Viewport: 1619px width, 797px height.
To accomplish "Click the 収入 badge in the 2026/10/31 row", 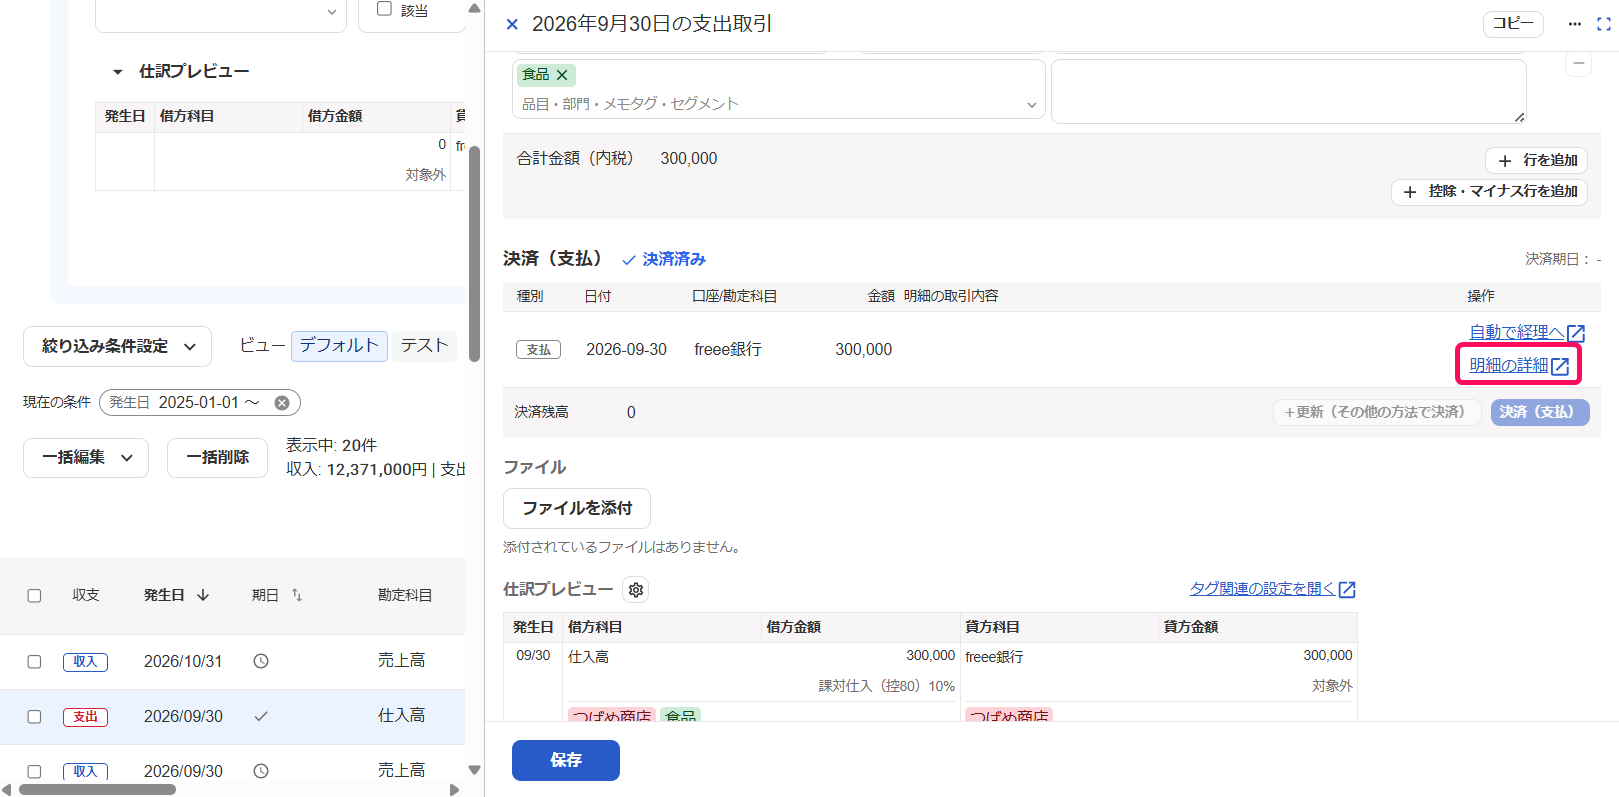I will pos(85,662).
